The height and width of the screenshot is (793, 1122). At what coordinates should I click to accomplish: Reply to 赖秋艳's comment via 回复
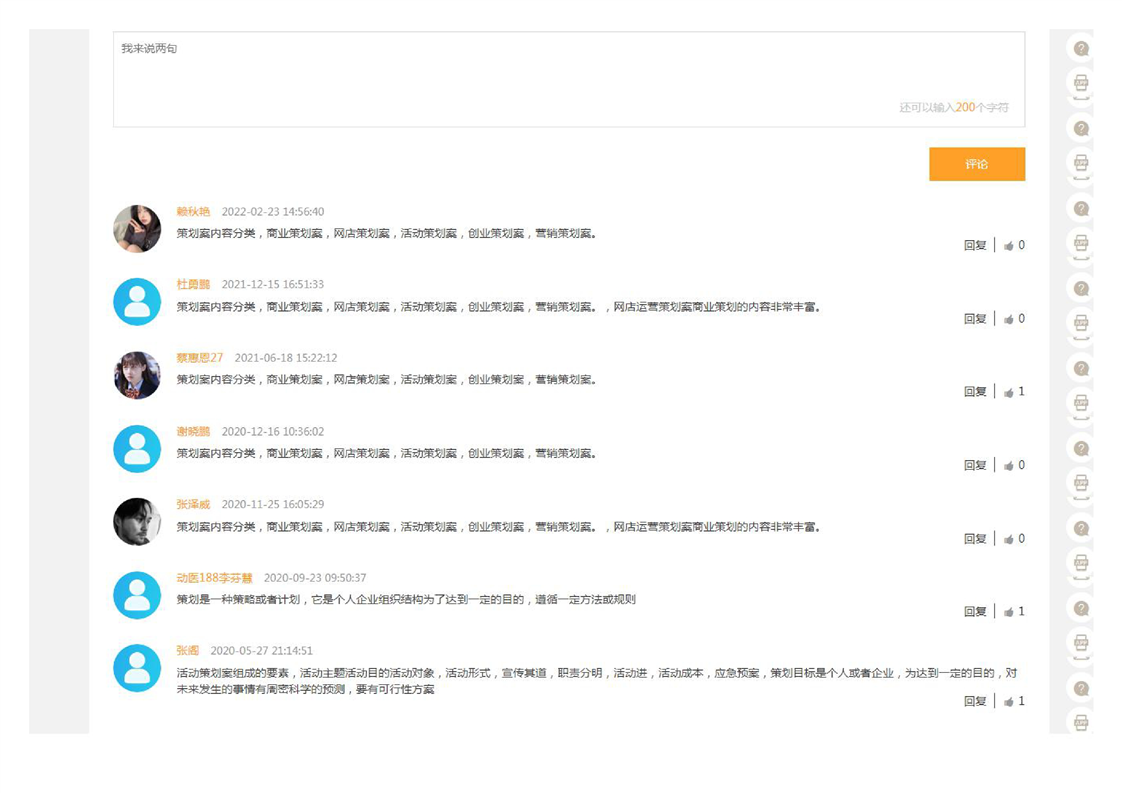(x=974, y=246)
